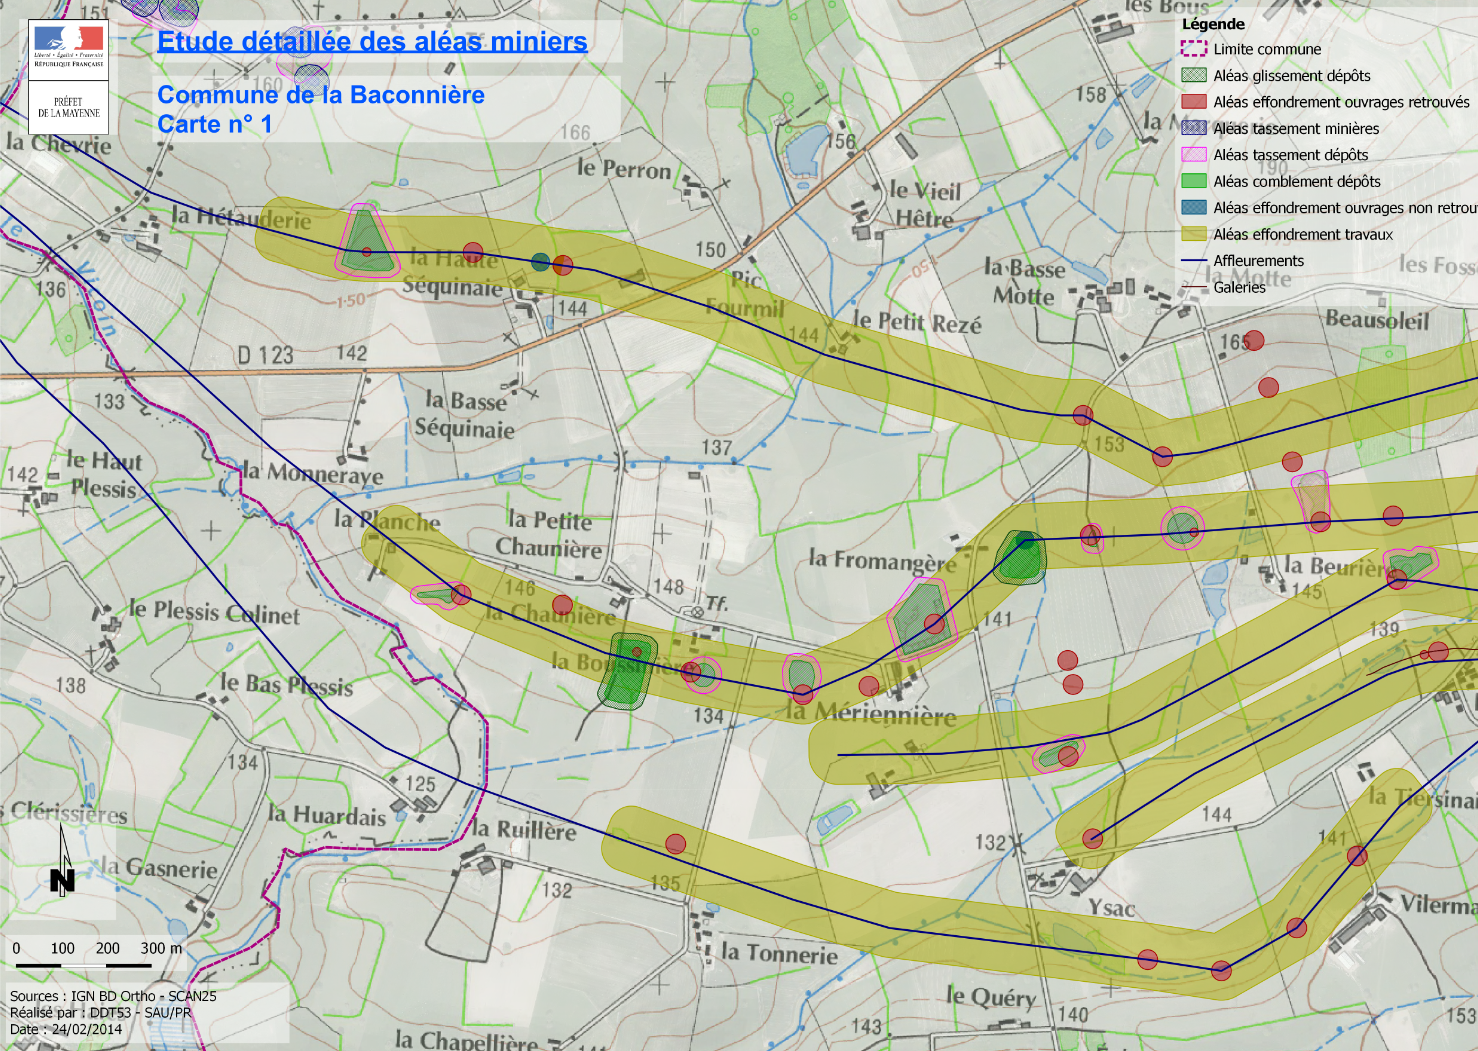Pick the 'Limite commune' dashed legend swatch
Image resolution: width=1478 pixels, height=1051 pixels.
click(x=1194, y=49)
